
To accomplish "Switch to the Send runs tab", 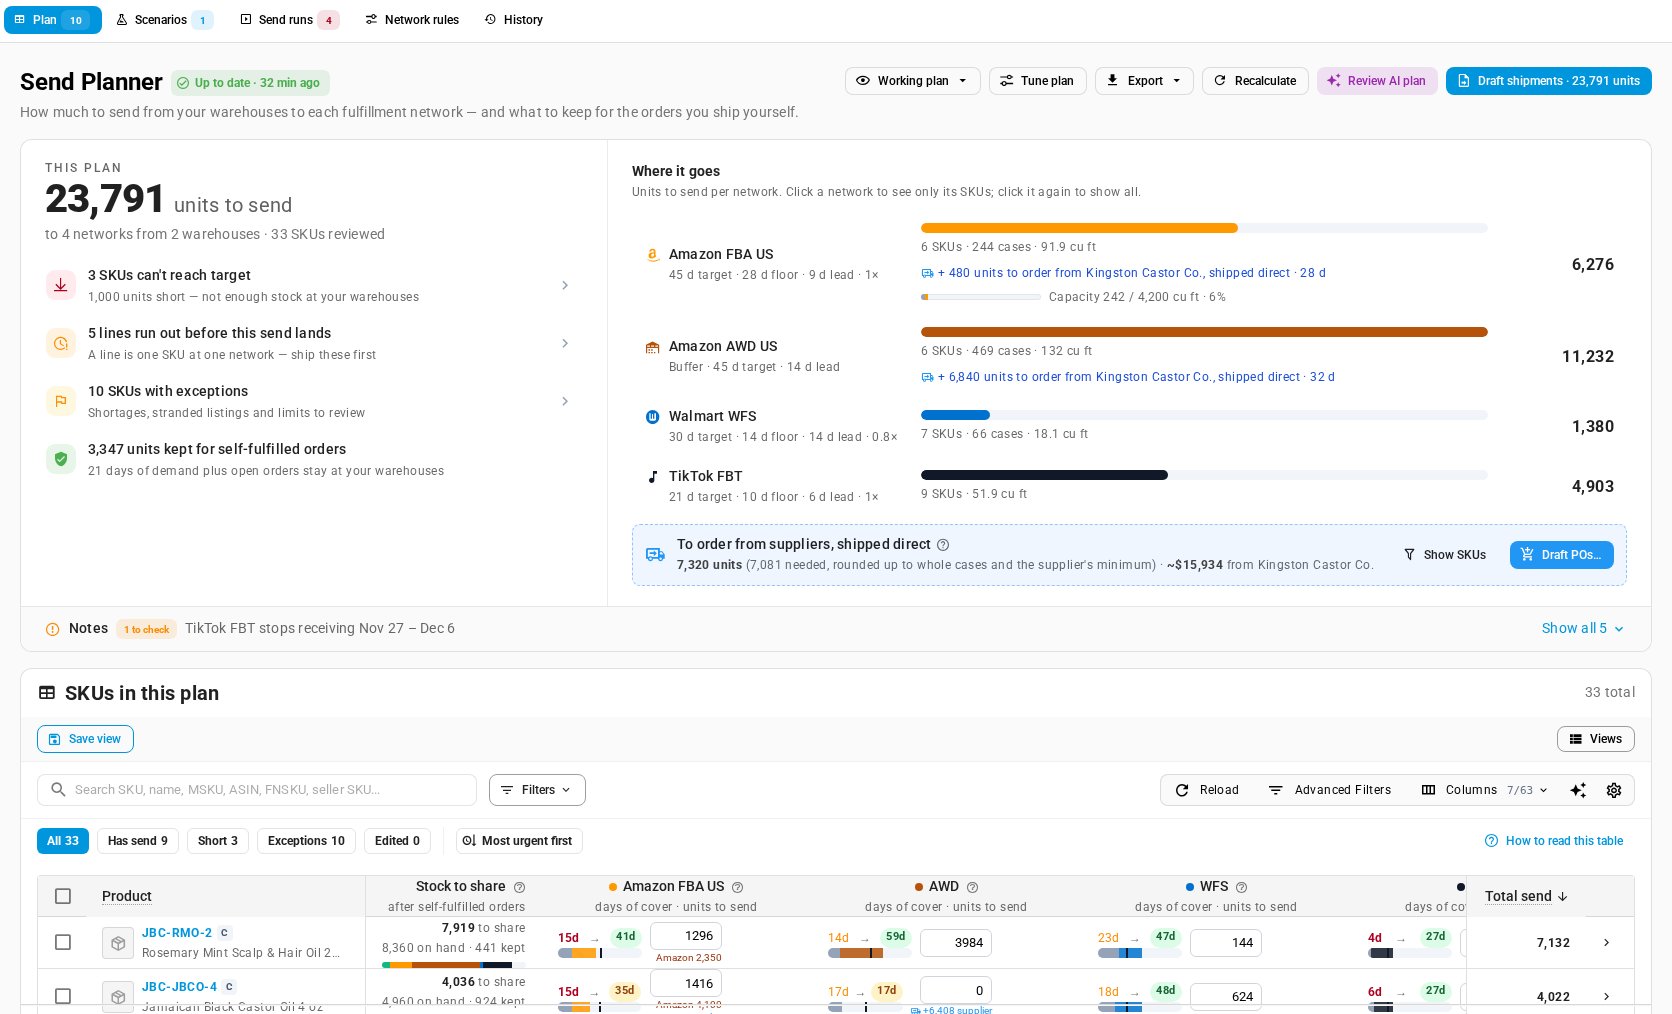I will [x=289, y=20].
